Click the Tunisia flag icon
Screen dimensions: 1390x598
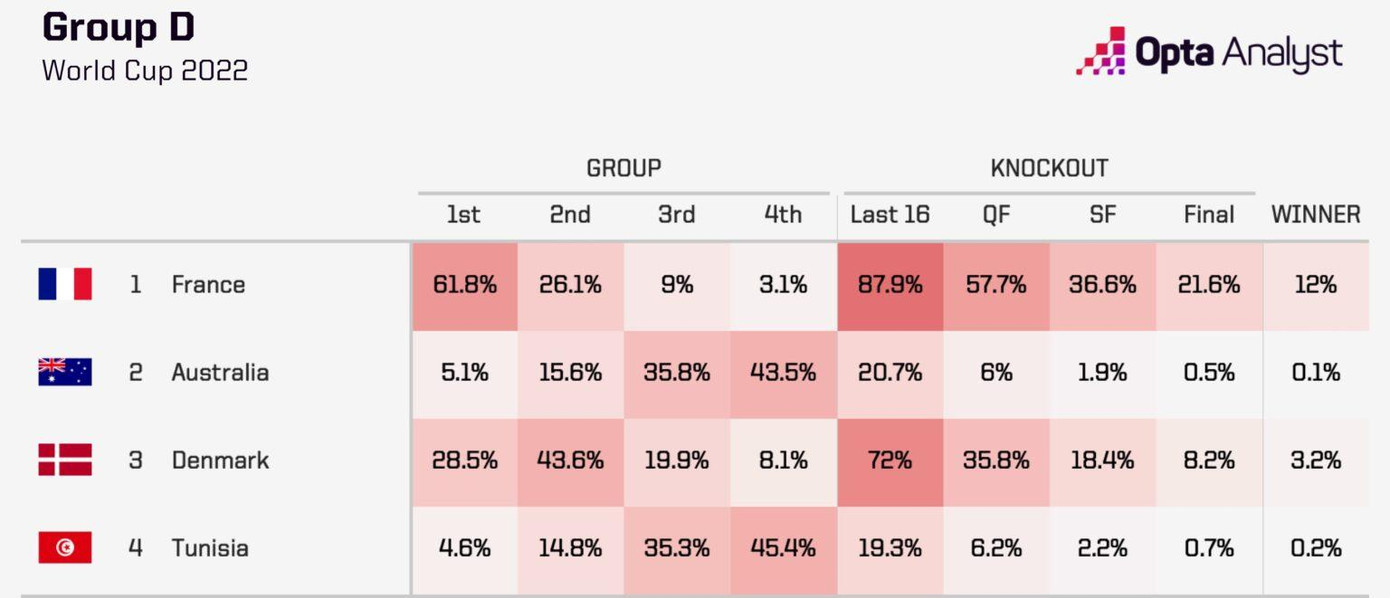click(x=65, y=548)
